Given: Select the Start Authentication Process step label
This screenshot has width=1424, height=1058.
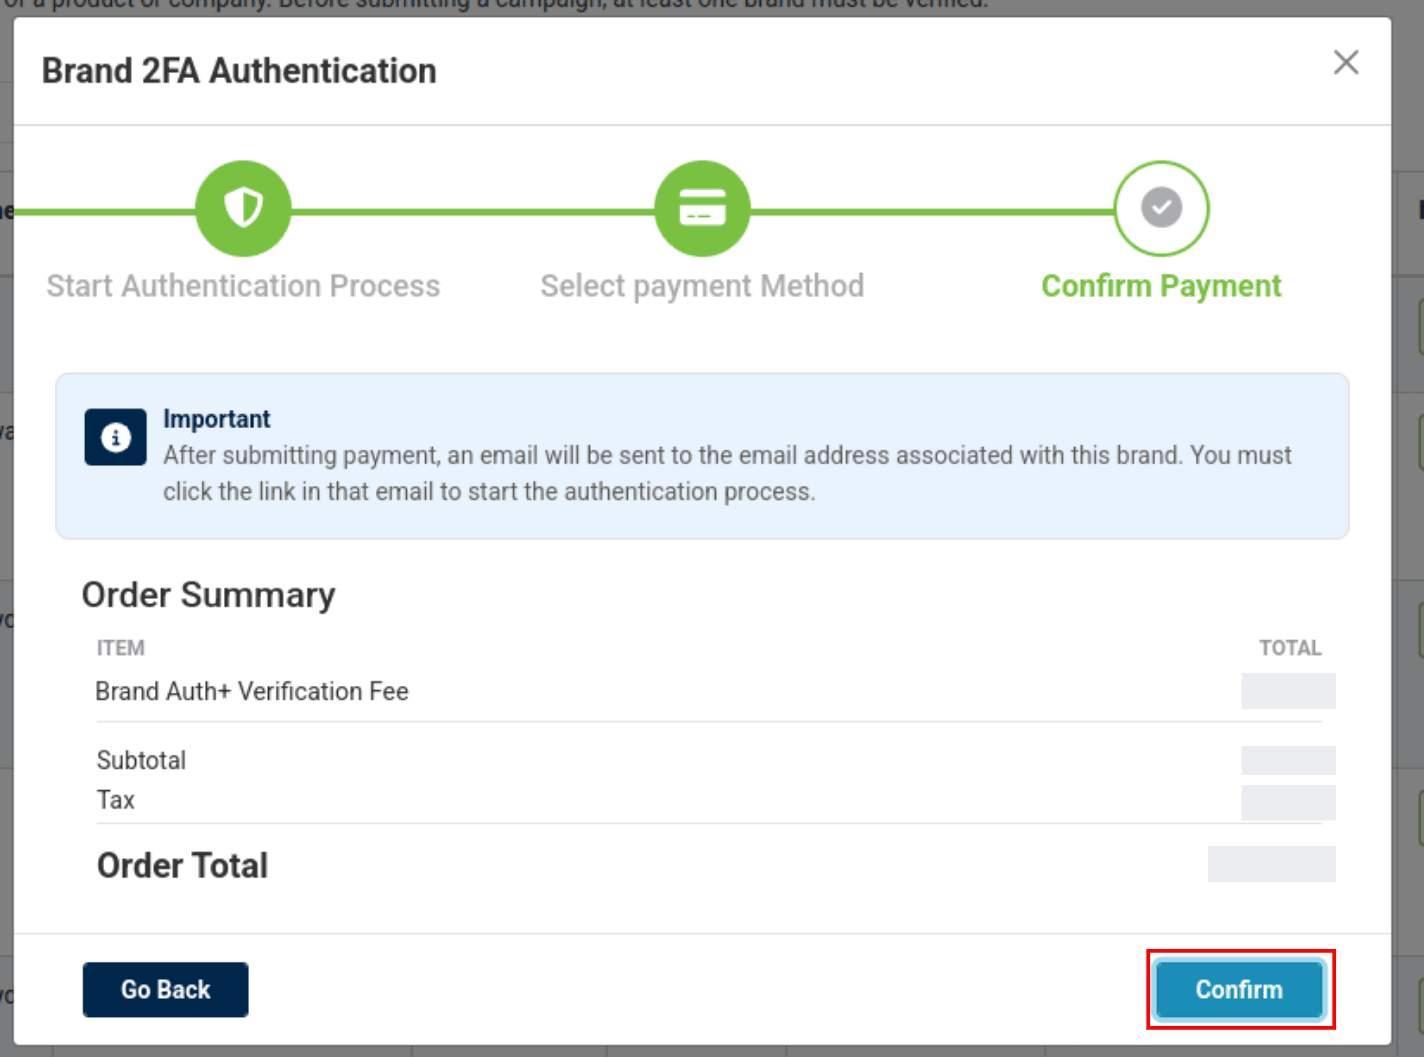Looking at the screenshot, I should (x=243, y=286).
